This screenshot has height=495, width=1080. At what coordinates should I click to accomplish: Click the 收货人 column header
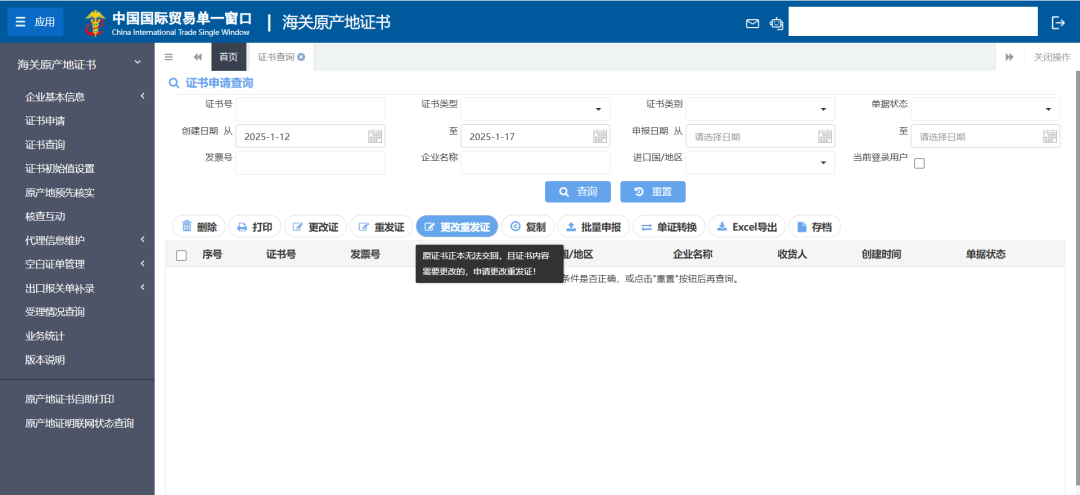click(x=792, y=255)
